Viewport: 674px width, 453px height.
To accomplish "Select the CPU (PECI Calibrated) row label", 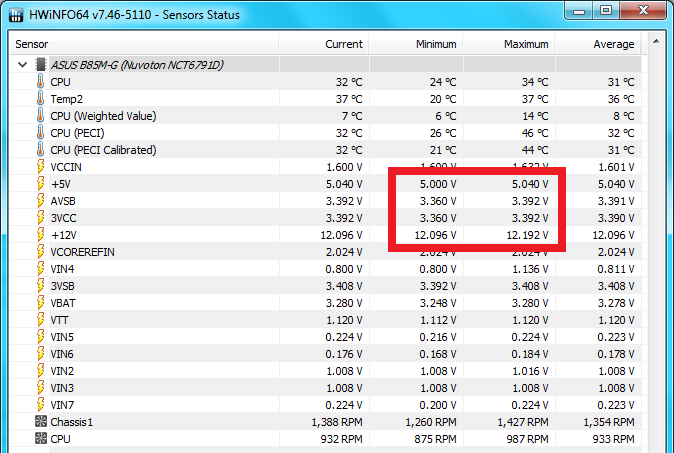I will [103, 150].
